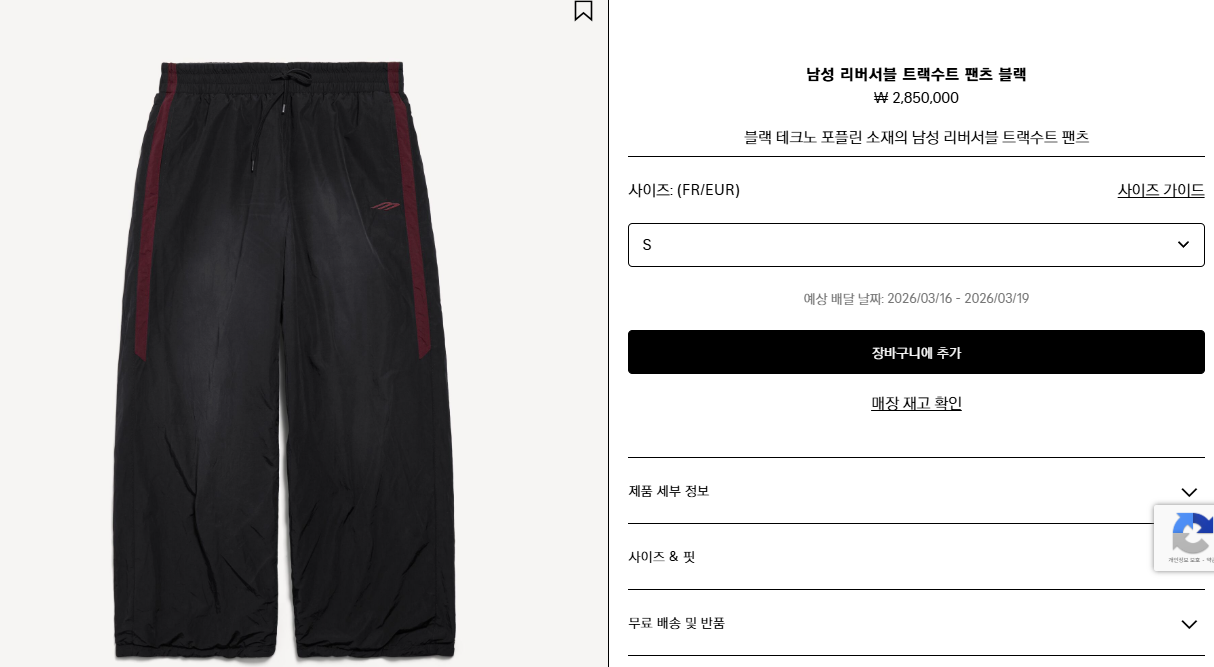Save product with the bookmark icon
This screenshot has width=1214, height=667.
point(583,10)
